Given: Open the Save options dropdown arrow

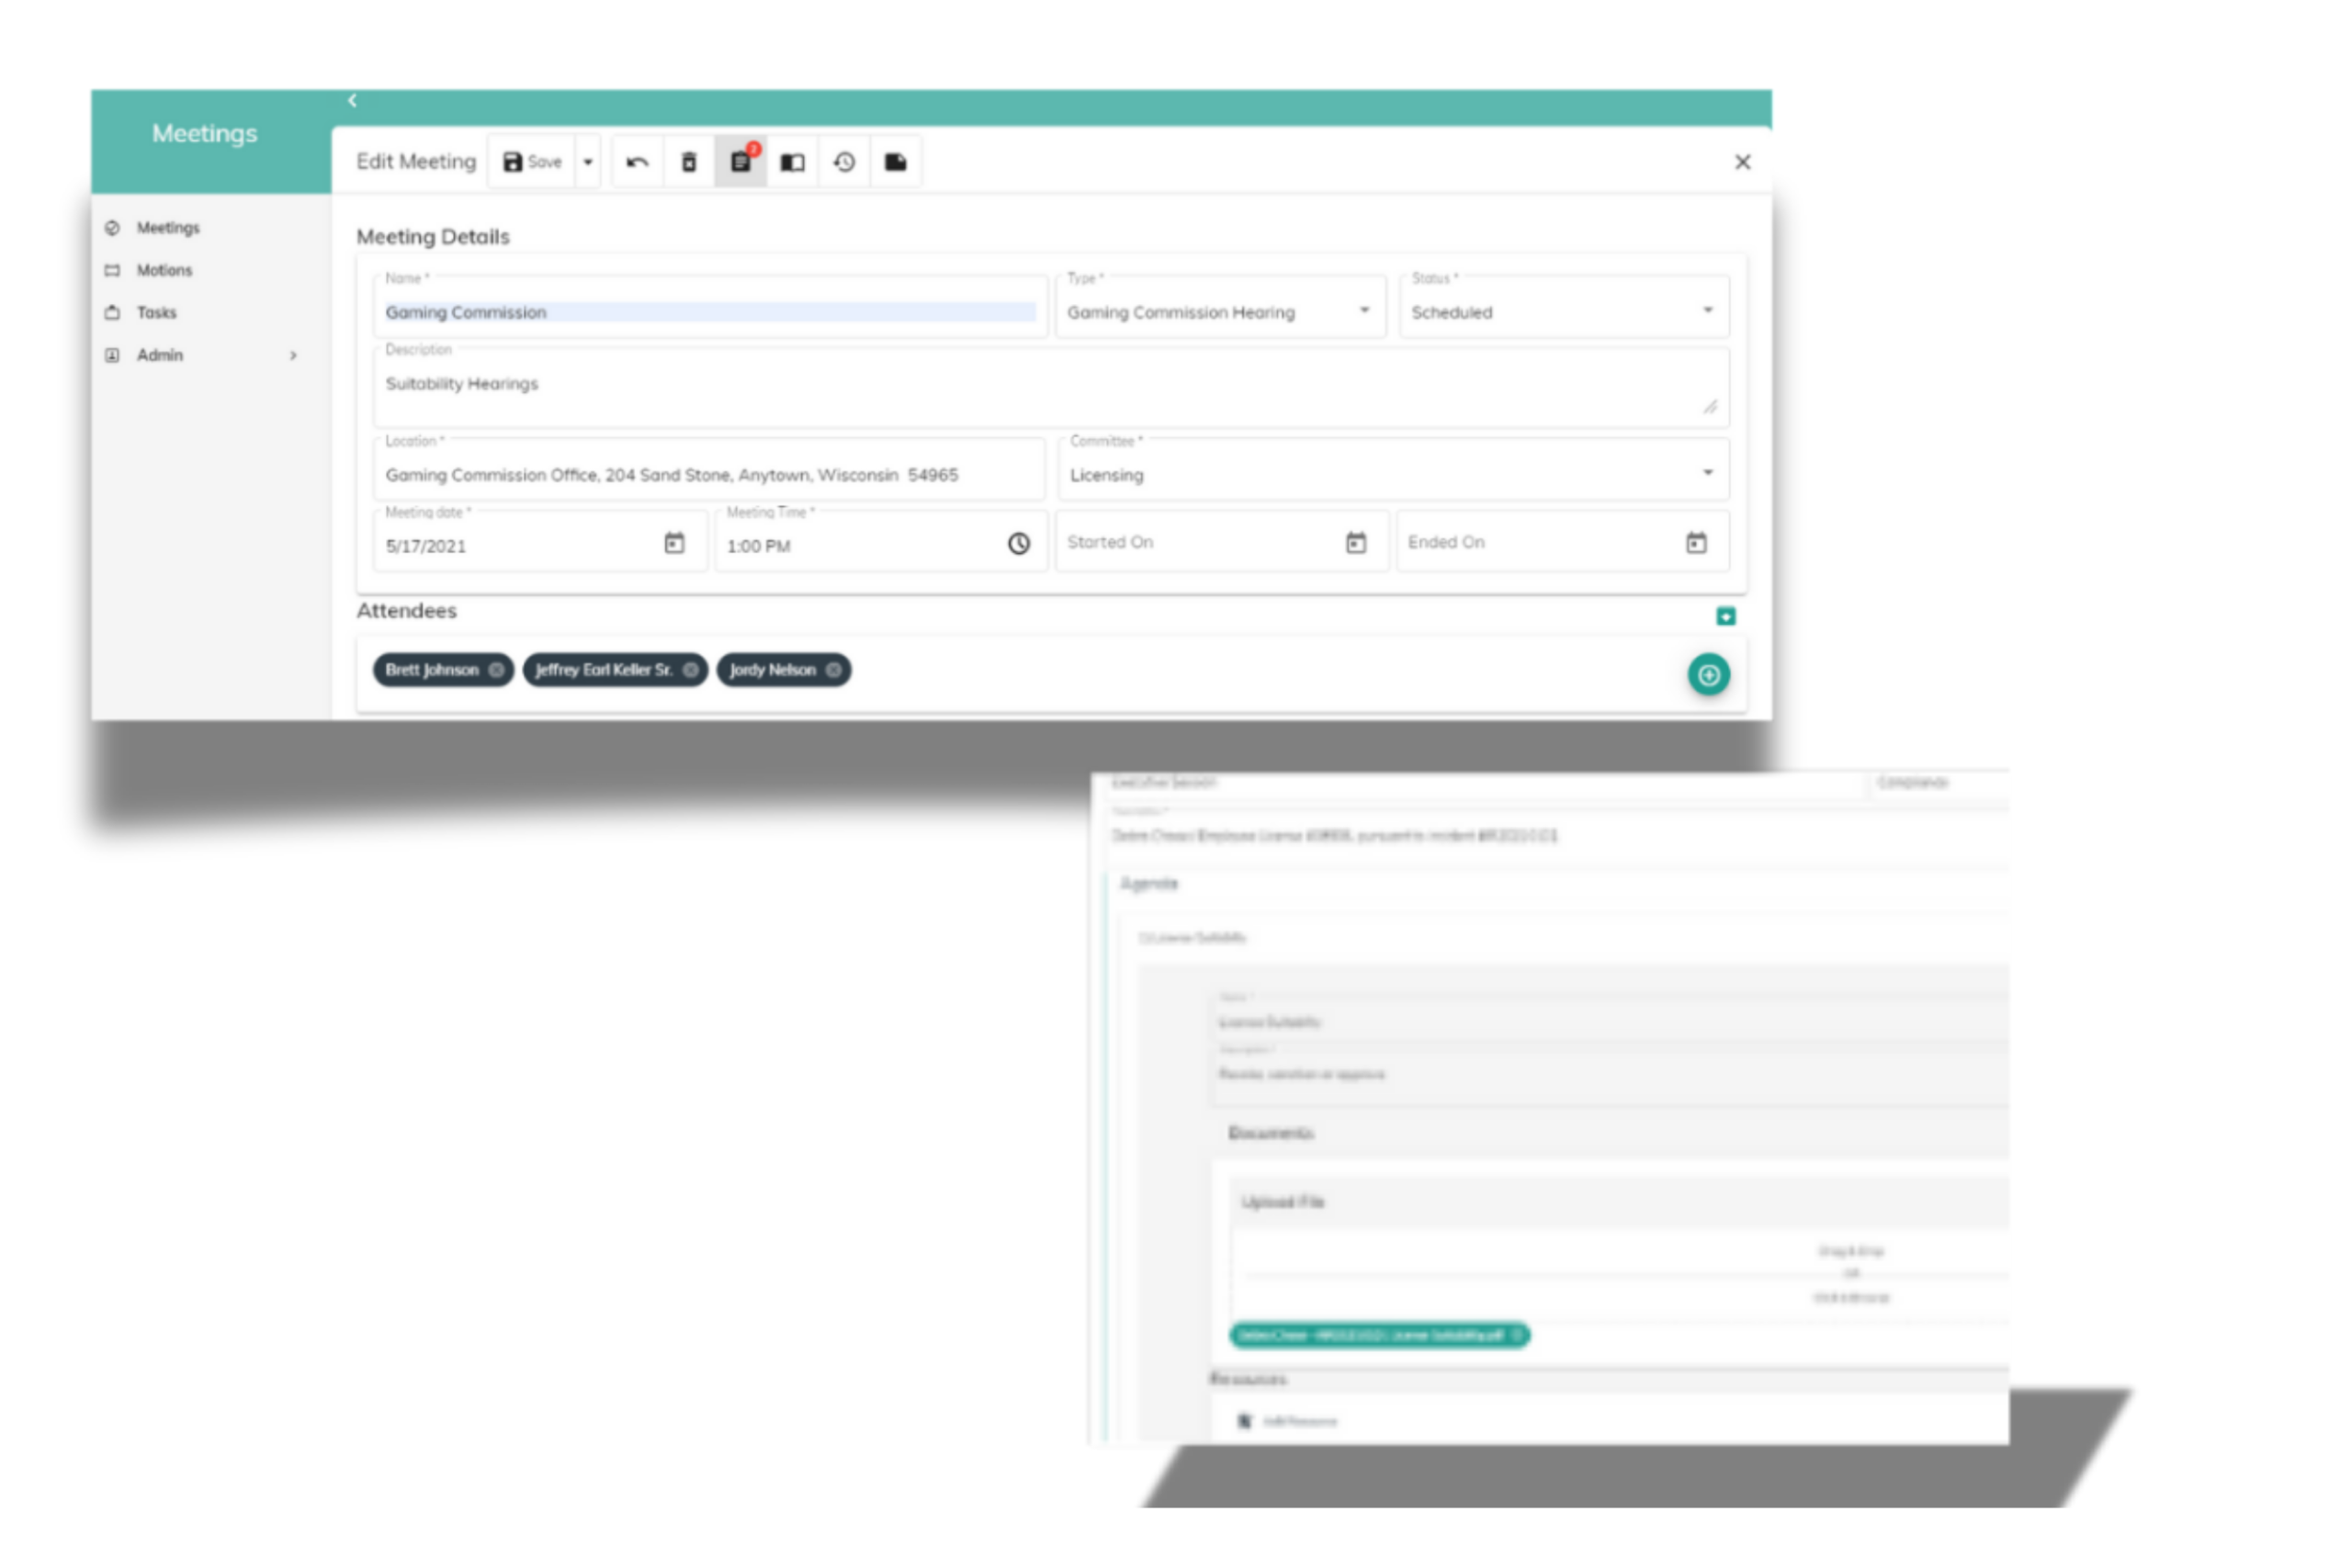Looking at the screenshot, I should (588, 162).
